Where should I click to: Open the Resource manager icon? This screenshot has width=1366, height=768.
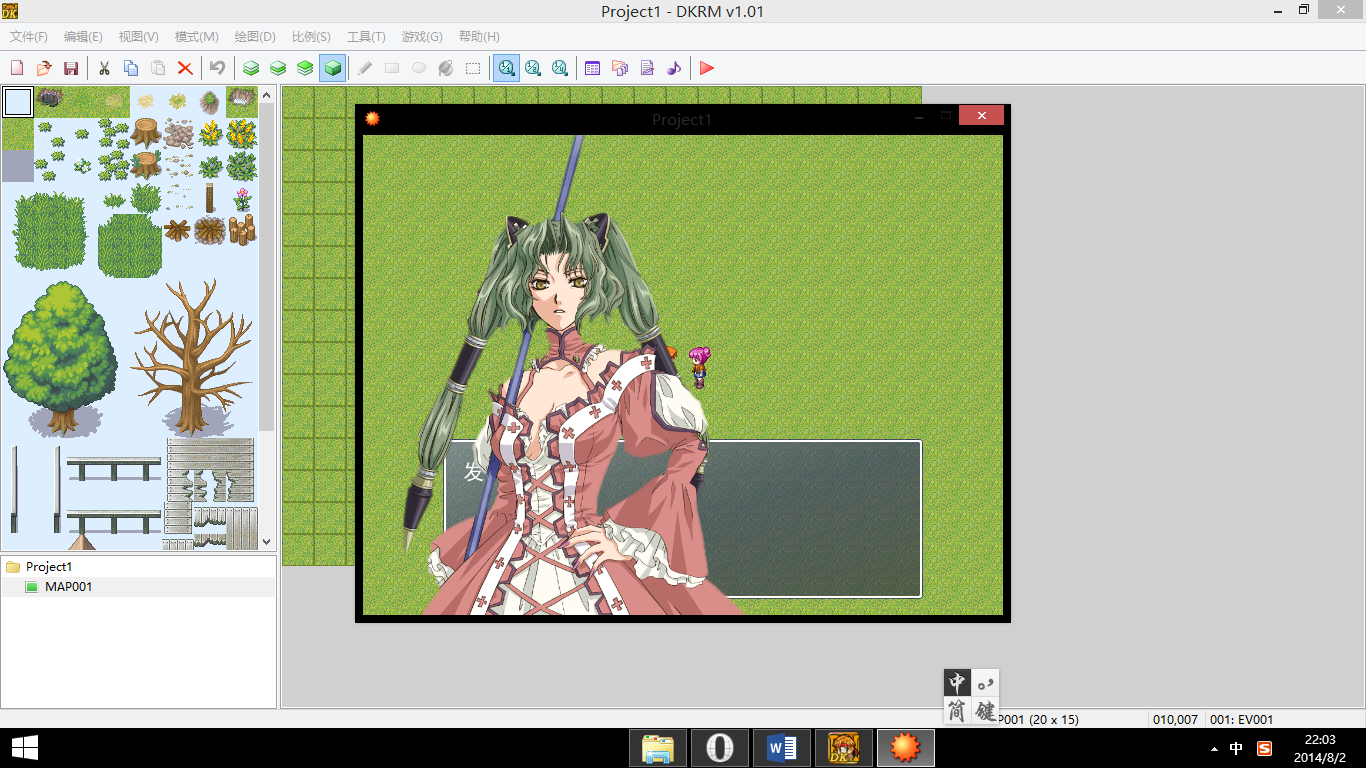[x=619, y=68]
